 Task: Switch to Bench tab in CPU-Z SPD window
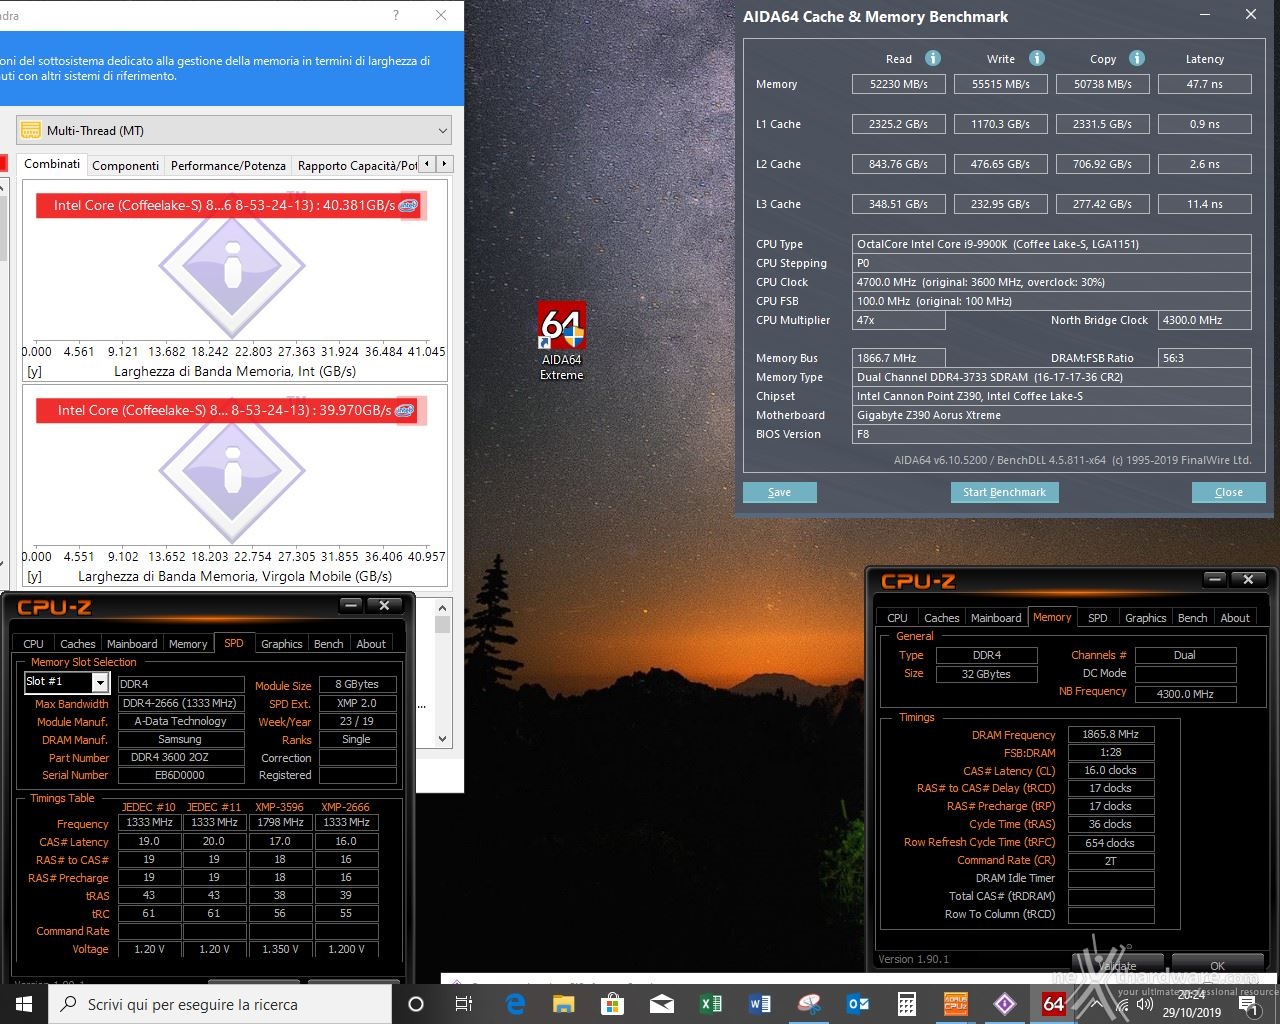[x=329, y=644]
